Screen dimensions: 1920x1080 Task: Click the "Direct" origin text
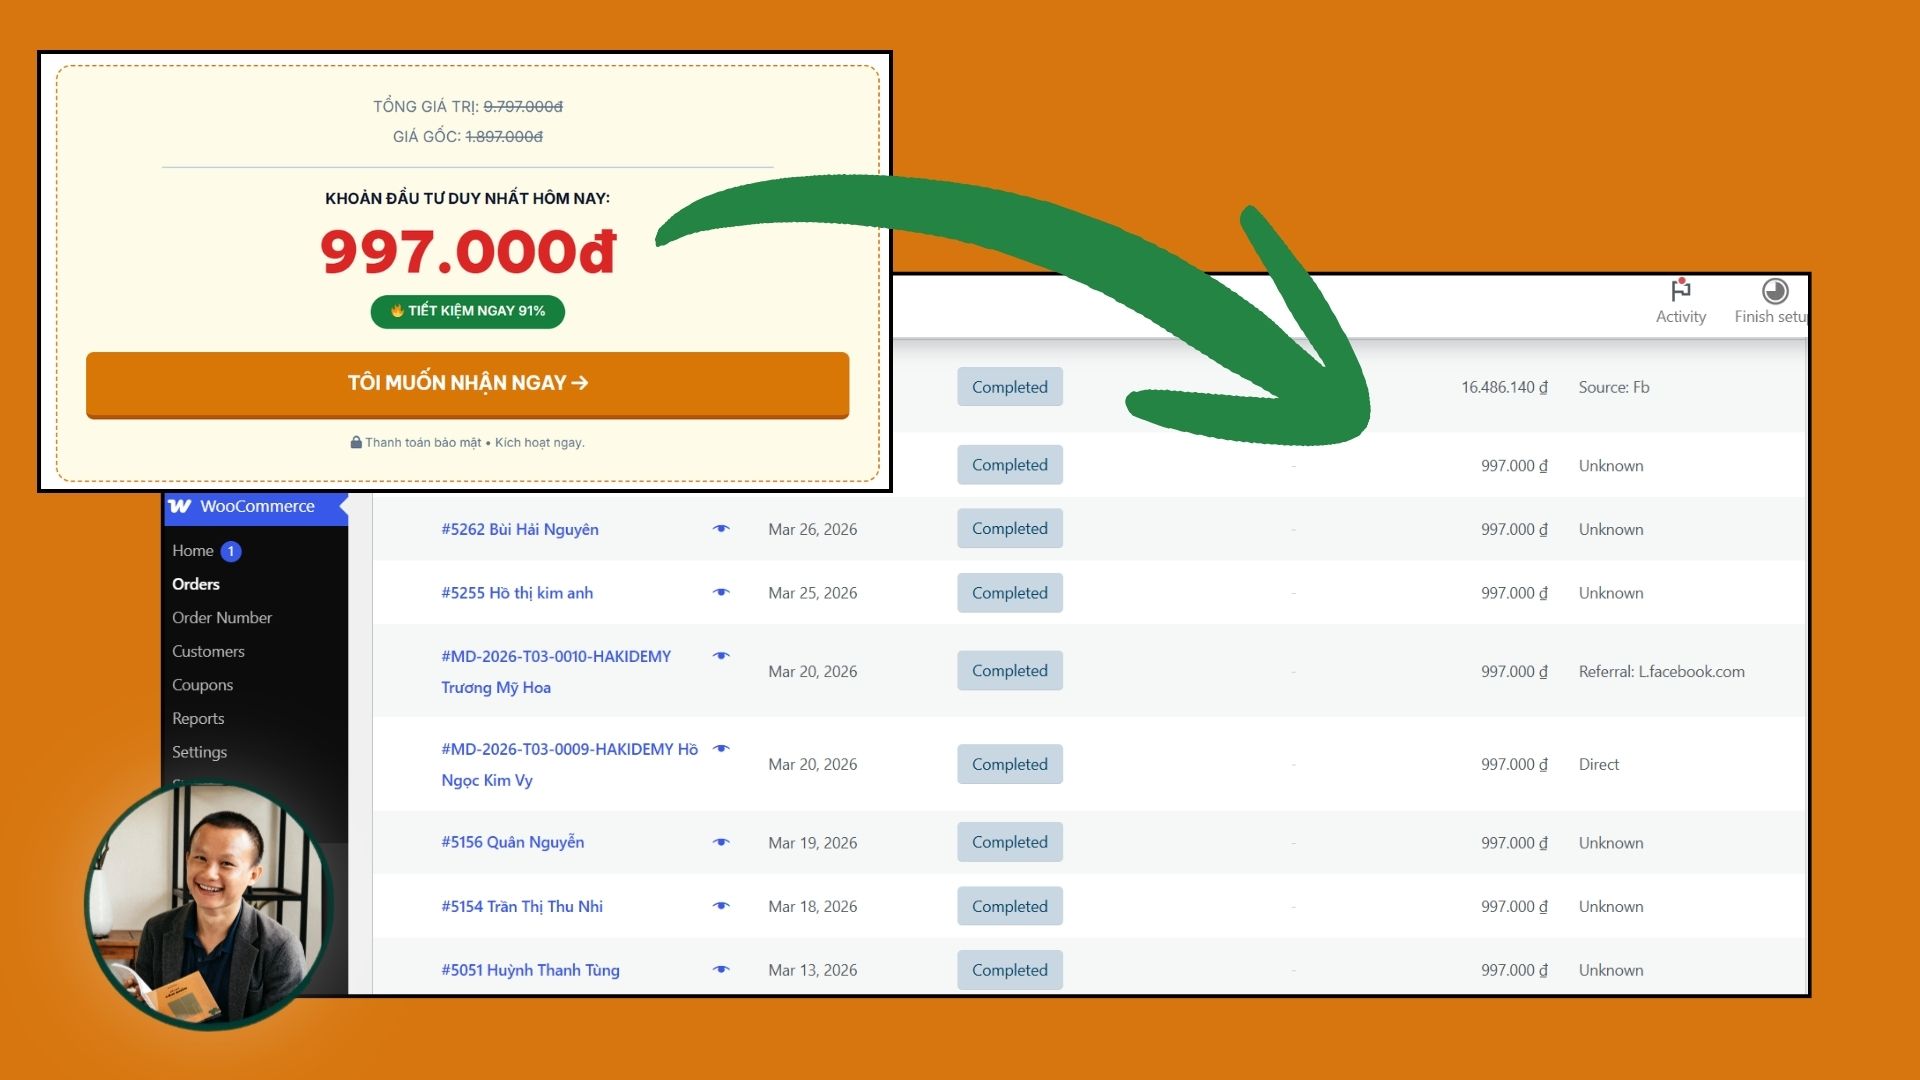(1599, 765)
